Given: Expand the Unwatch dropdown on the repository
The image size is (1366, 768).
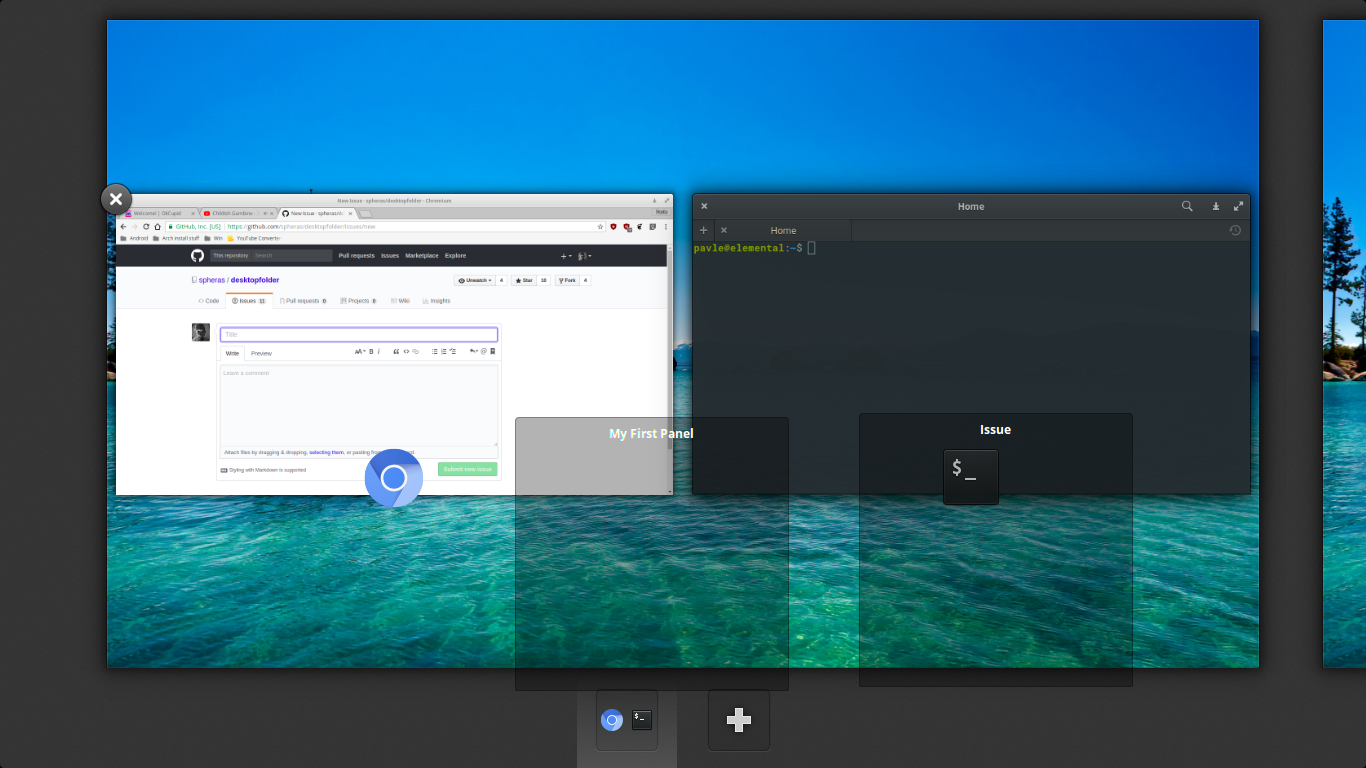Looking at the screenshot, I should (475, 281).
